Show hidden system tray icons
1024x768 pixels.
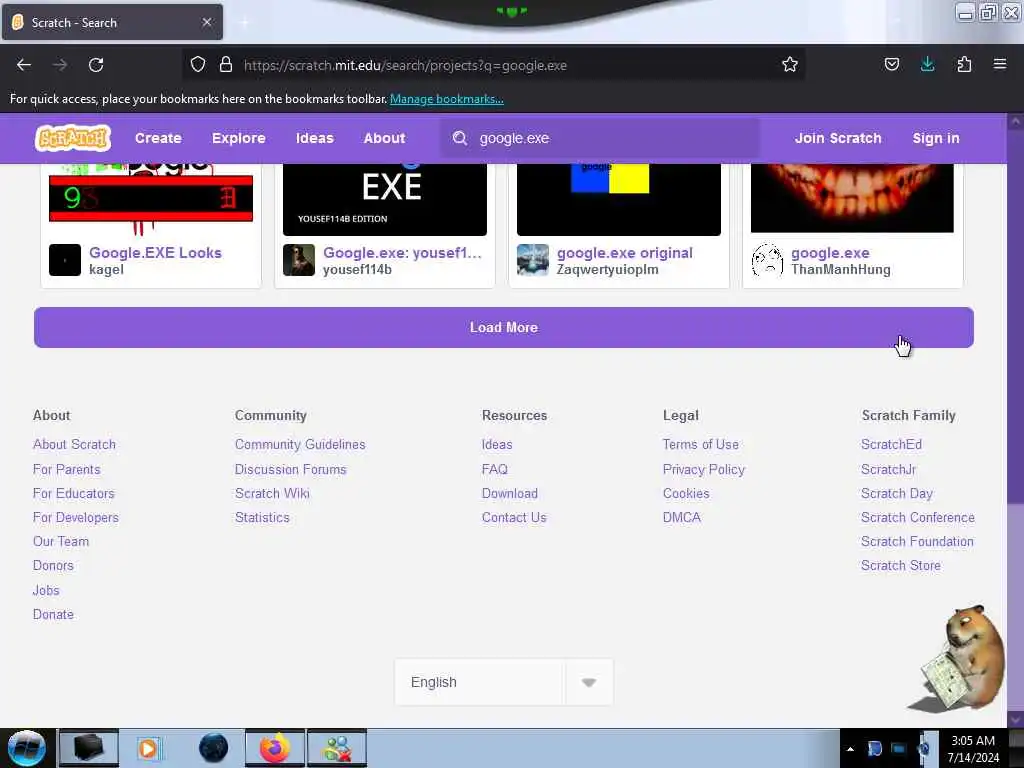(x=850, y=749)
